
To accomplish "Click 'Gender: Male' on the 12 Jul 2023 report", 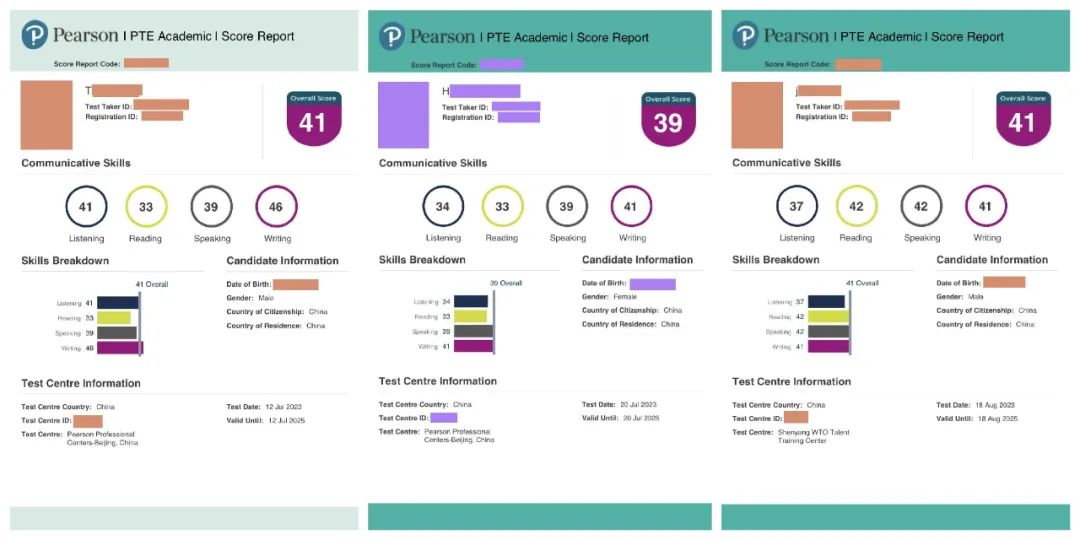I will coord(250,298).
